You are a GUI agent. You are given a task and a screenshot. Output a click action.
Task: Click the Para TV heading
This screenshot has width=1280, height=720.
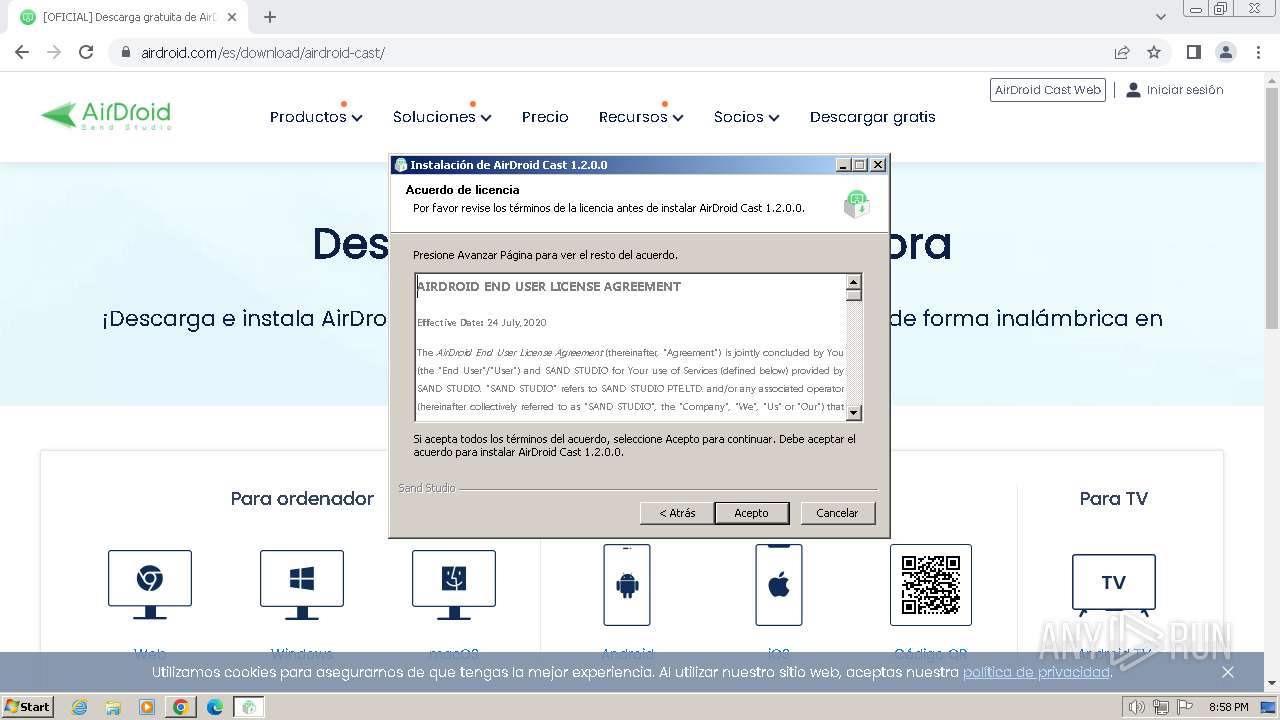1114,498
